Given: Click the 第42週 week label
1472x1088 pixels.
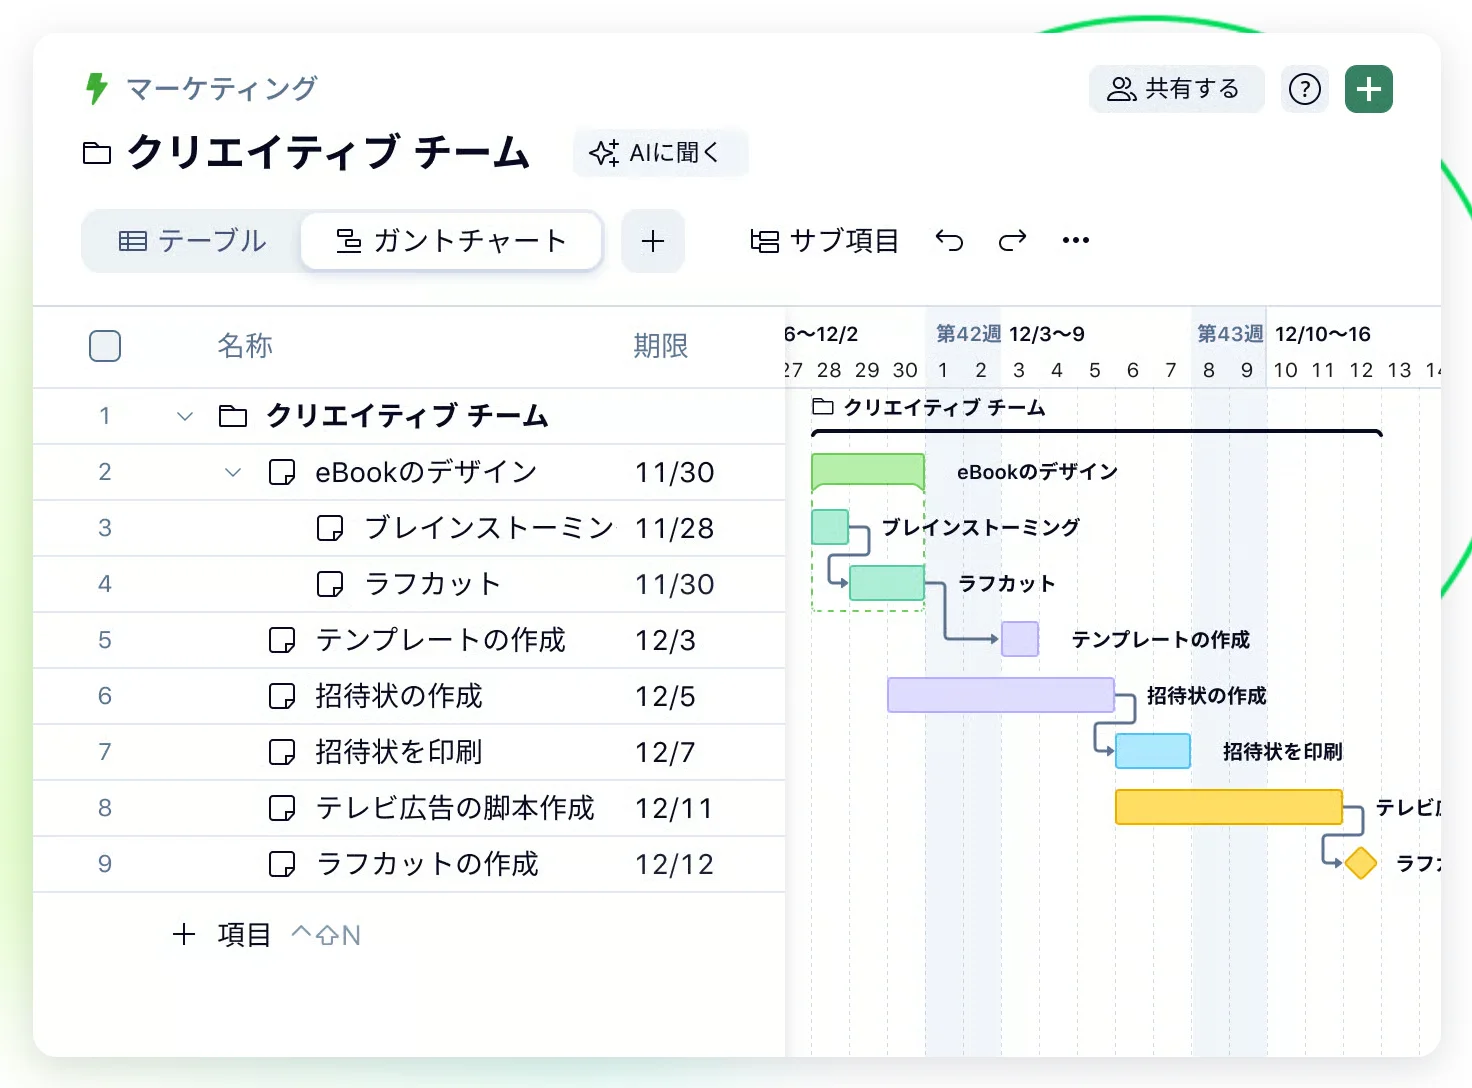Looking at the screenshot, I should pyautogui.click(x=968, y=334).
